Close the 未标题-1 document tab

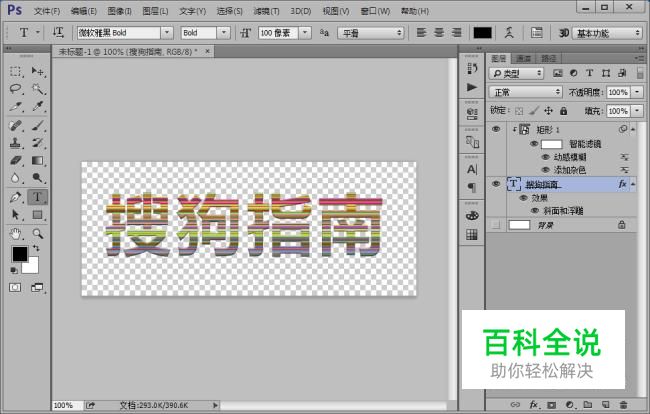coord(207,51)
